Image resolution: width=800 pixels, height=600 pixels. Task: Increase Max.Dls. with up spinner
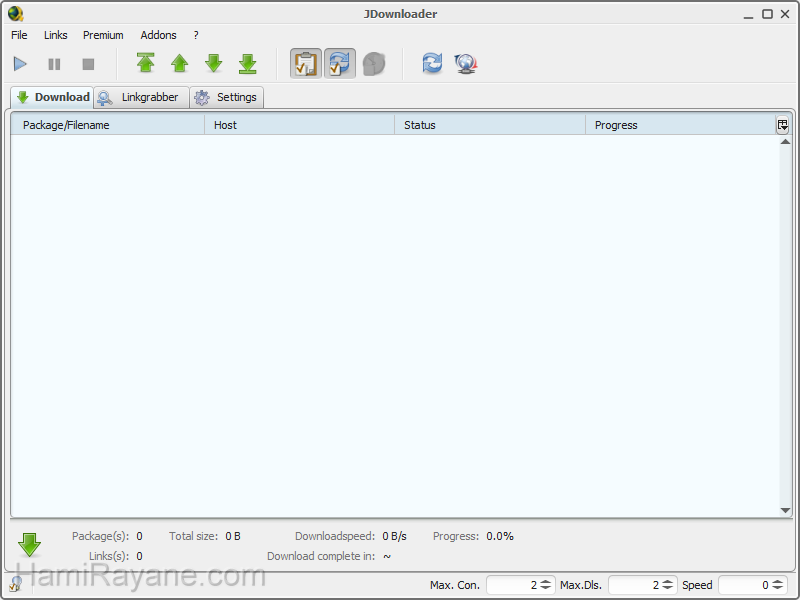coord(667,581)
